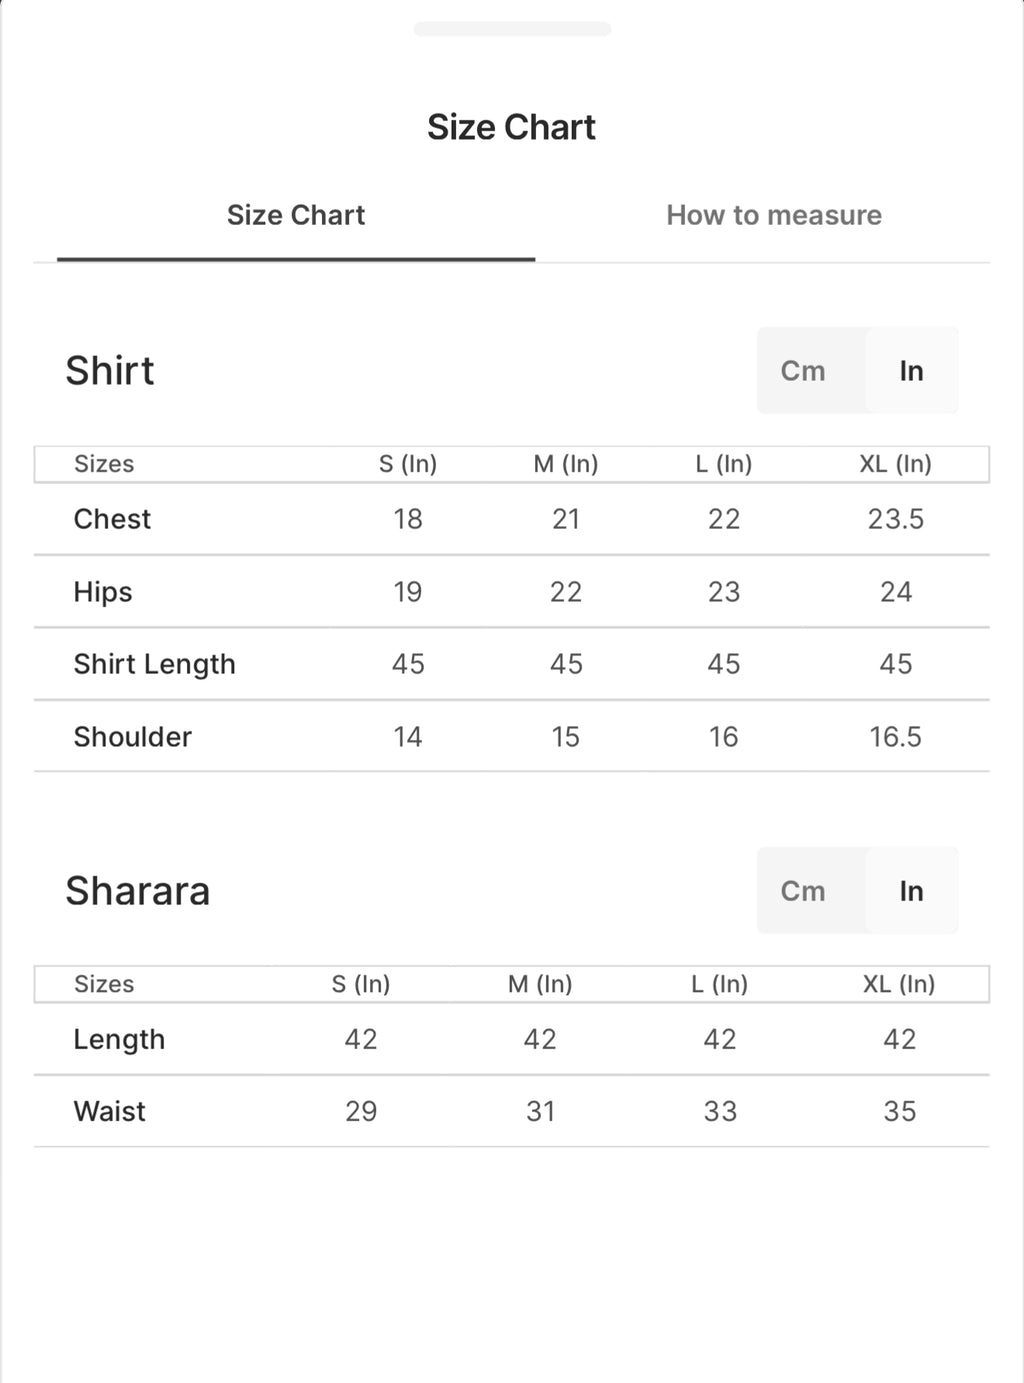Switch Sharara measurements to In
The height and width of the screenshot is (1383, 1024).
click(911, 891)
